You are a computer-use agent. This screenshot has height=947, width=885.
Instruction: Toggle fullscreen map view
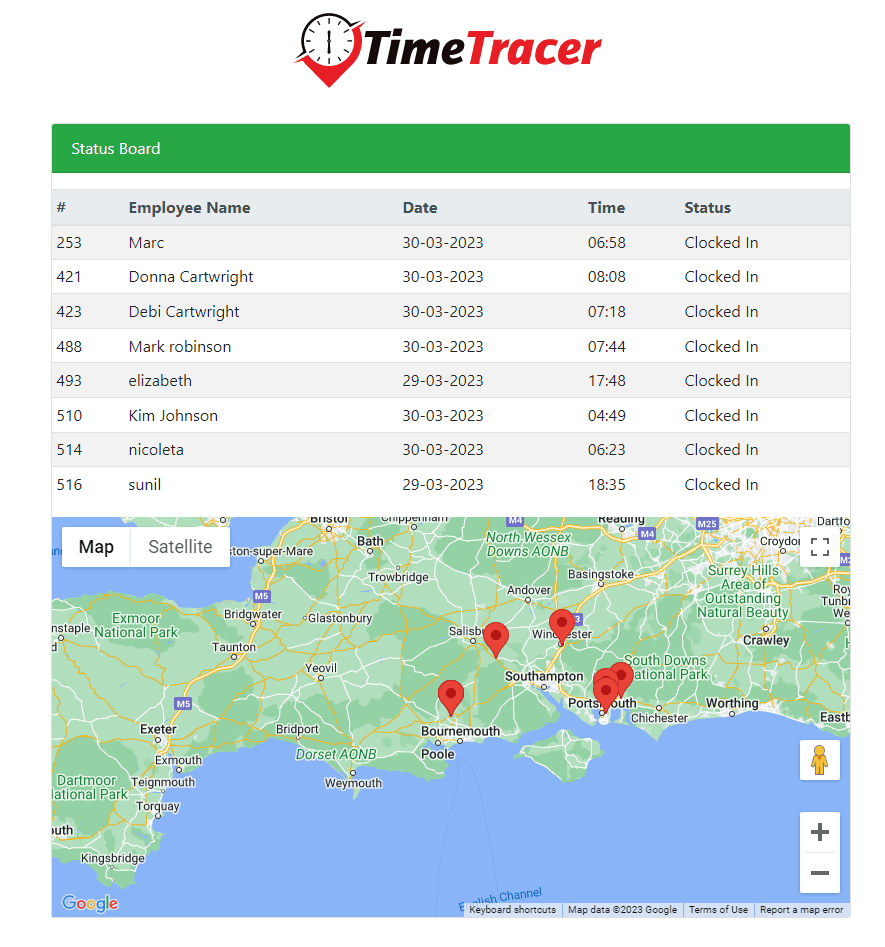pos(819,547)
